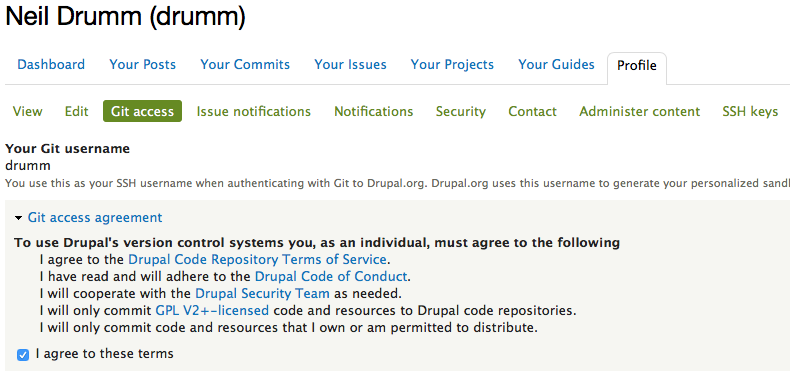
Task: Open Drupal Code Repository Terms of Service link
Action: click(x=257, y=260)
